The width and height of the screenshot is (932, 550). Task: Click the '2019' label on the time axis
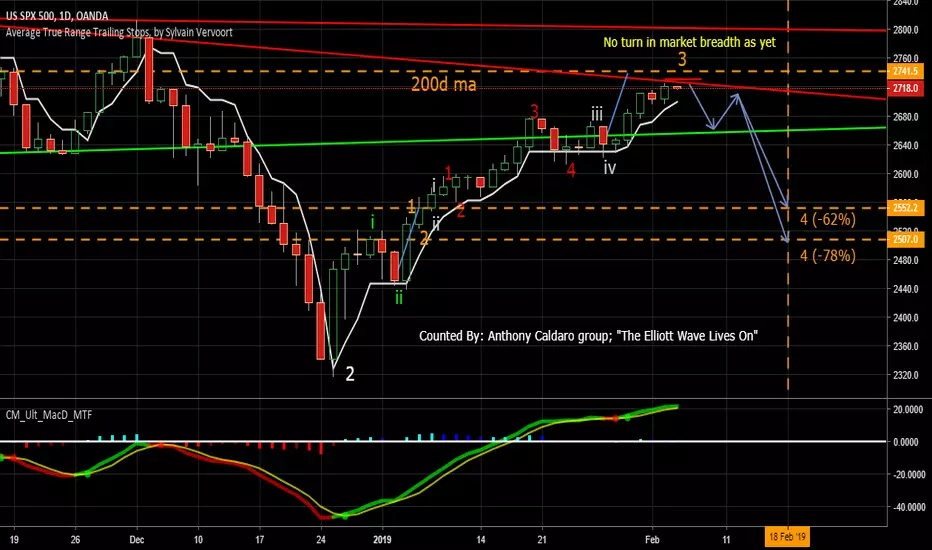click(x=382, y=540)
